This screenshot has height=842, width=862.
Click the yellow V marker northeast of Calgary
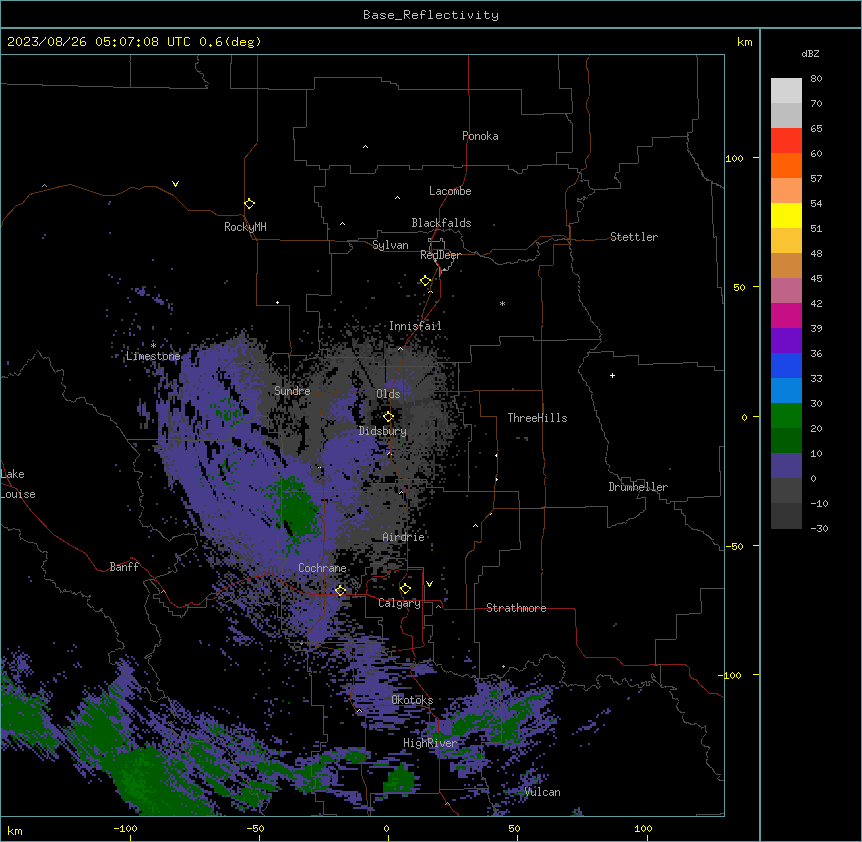tap(429, 584)
